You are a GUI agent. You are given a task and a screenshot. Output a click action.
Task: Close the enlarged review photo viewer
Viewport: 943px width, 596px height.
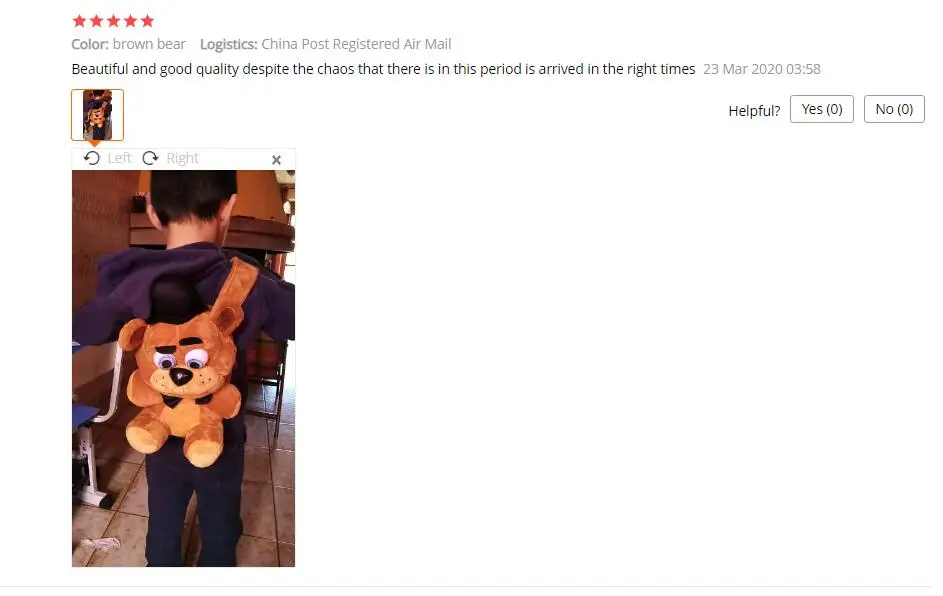pos(276,160)
